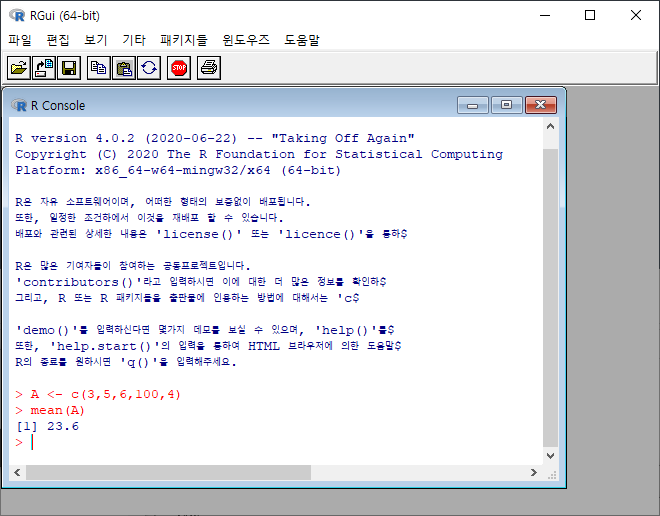Minimize the RGui main window
Screen dimensions: 660x516
(x=545, y=16)
